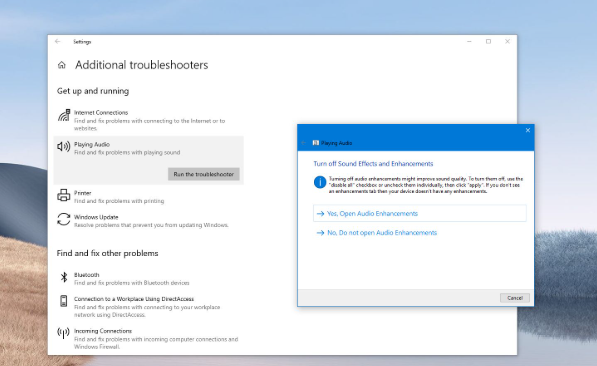
Task: Click the Incoming Connections antenna icon
Action: pyautogui.click(x=63, y=333)
